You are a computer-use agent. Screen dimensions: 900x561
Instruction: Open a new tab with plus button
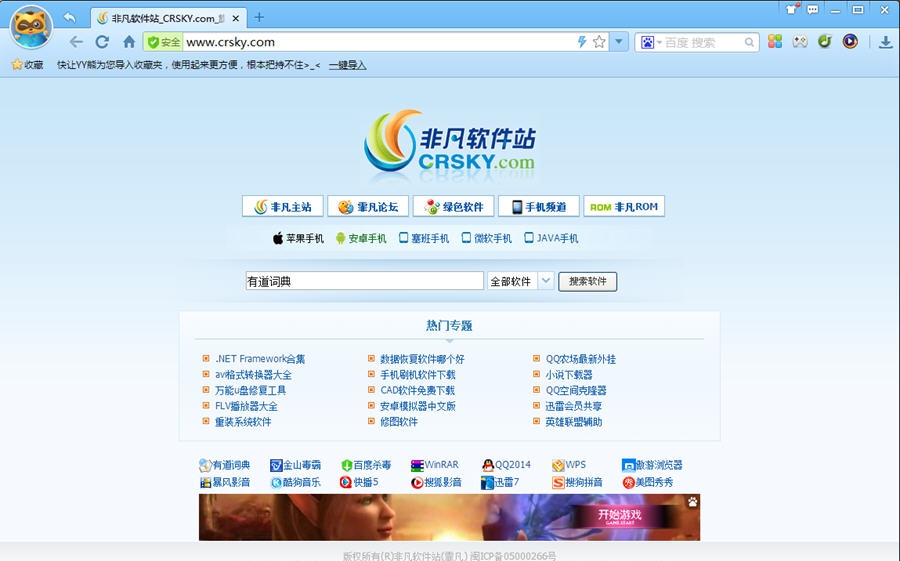coord(259,17)
